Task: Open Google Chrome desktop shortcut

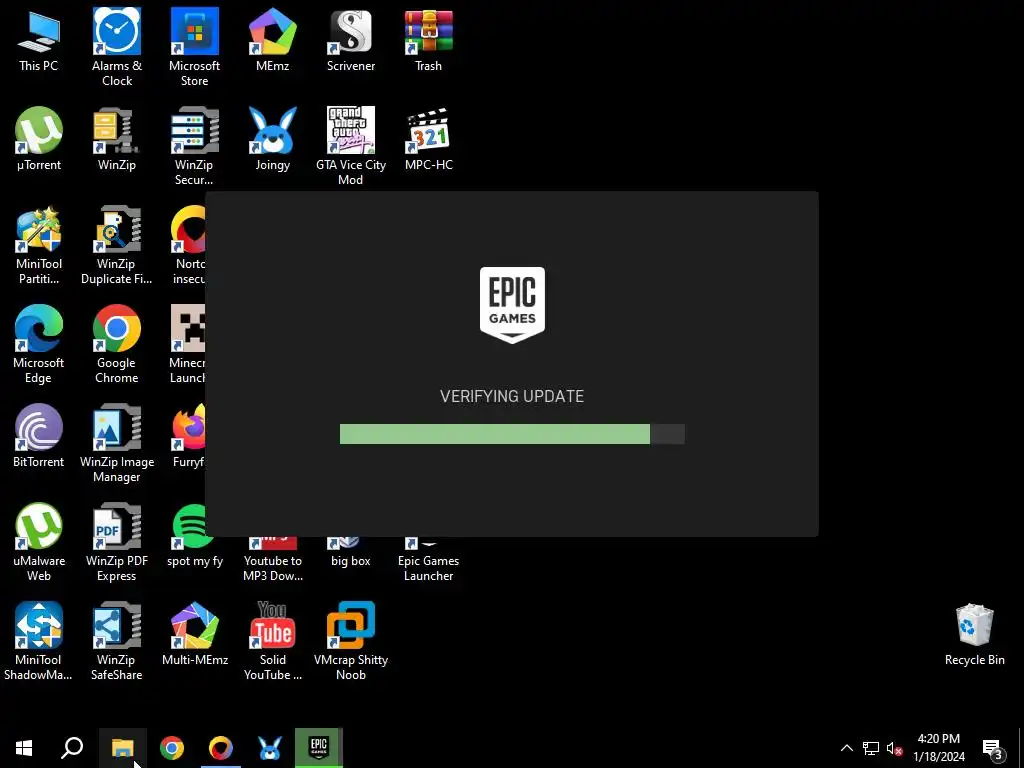Action: (x=117, y=344)
